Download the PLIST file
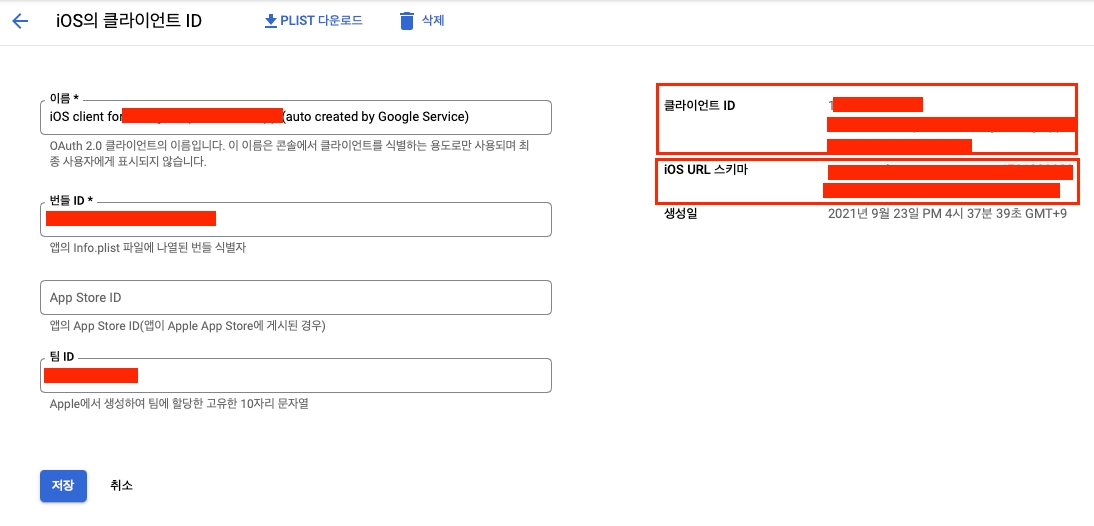The height and width of the screenshot is (526, 1094). 313,20
